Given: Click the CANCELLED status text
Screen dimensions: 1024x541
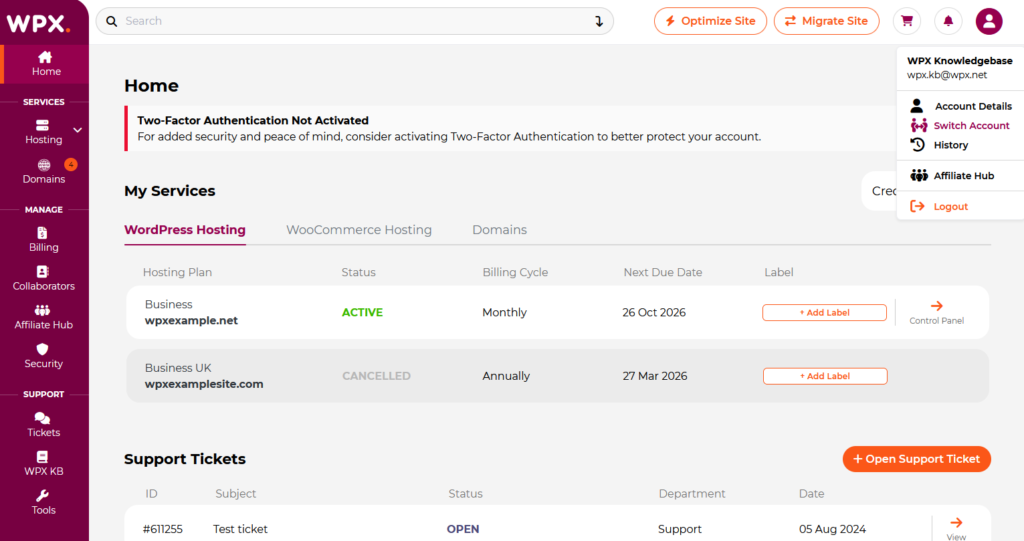Looking at the screenshot, I should [376, 376].
